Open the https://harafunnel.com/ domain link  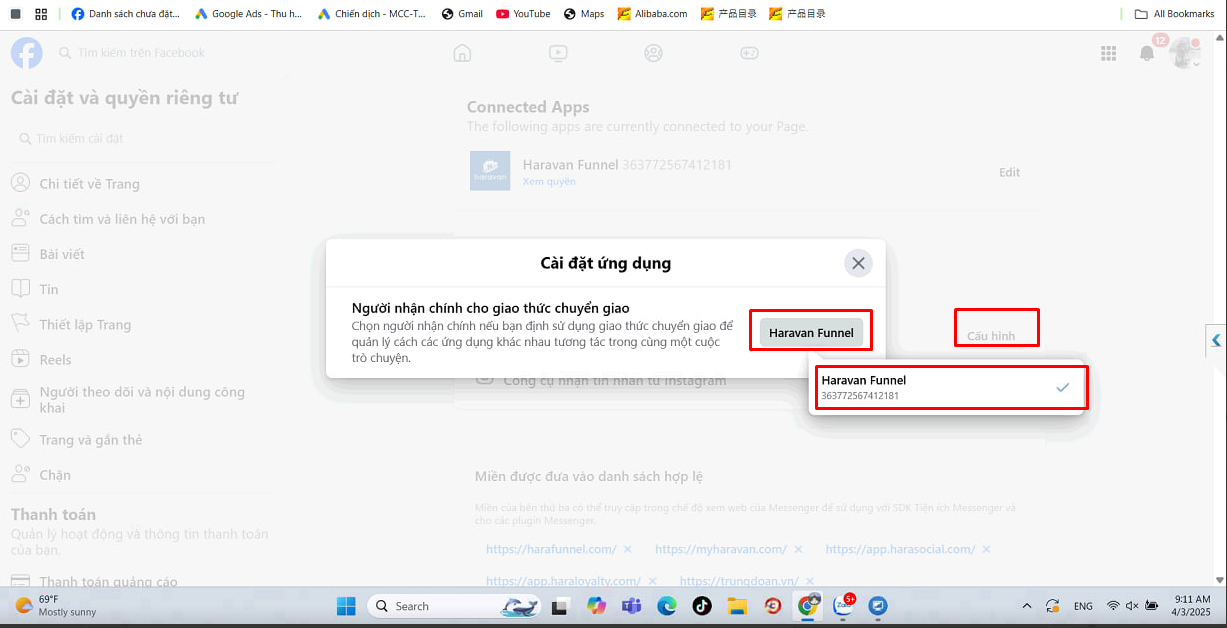point(551,549)
